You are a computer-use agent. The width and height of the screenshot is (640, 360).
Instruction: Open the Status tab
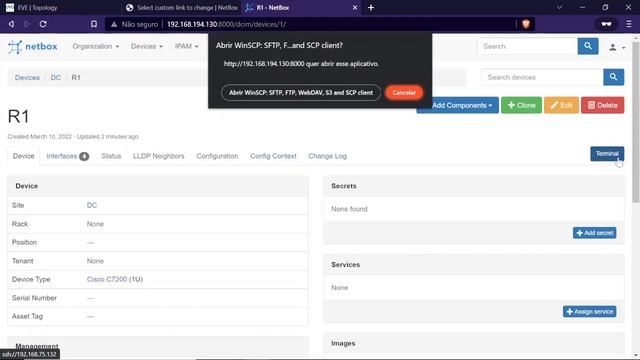pyautogui.click(x=111, y=156)
